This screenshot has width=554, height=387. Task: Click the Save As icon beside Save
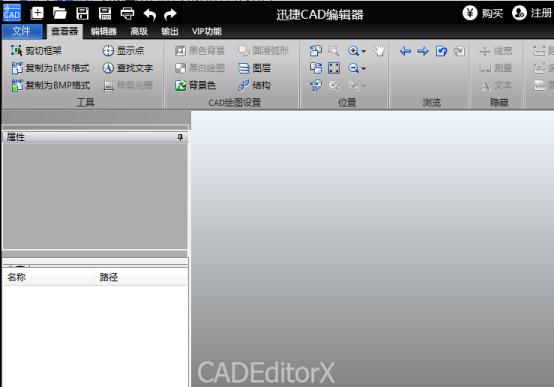coord(105,14)
